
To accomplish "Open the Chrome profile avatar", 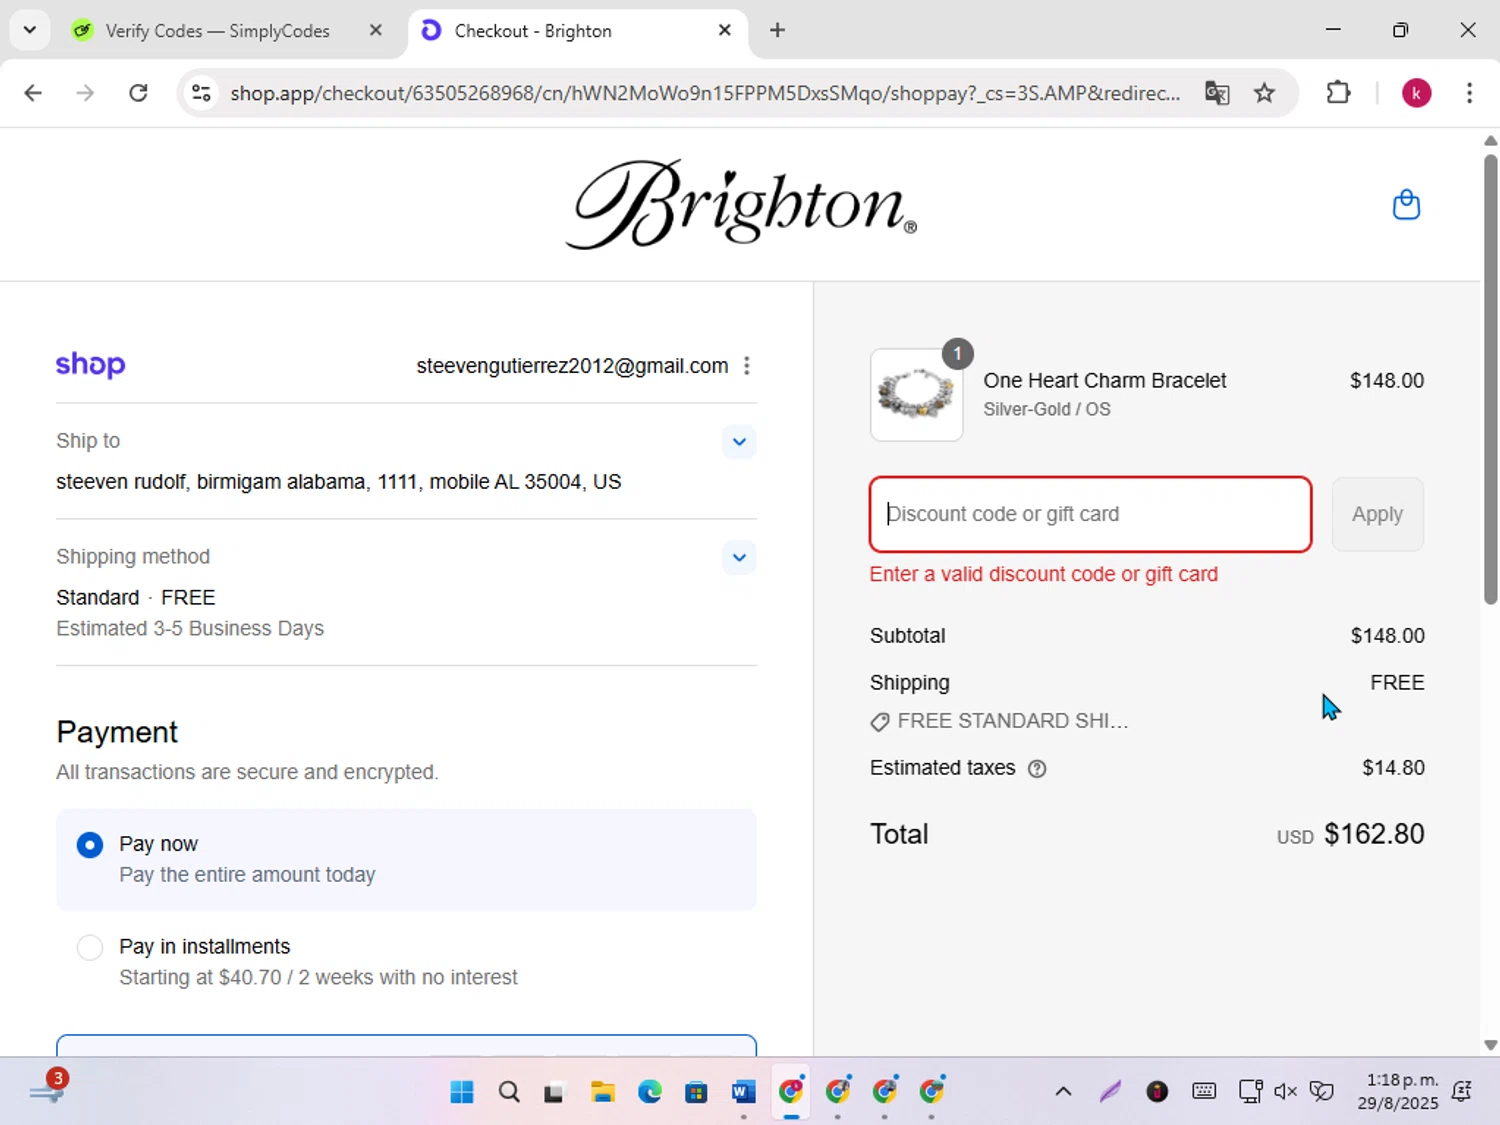I will pyautogui.click(x=1416, y=93).
